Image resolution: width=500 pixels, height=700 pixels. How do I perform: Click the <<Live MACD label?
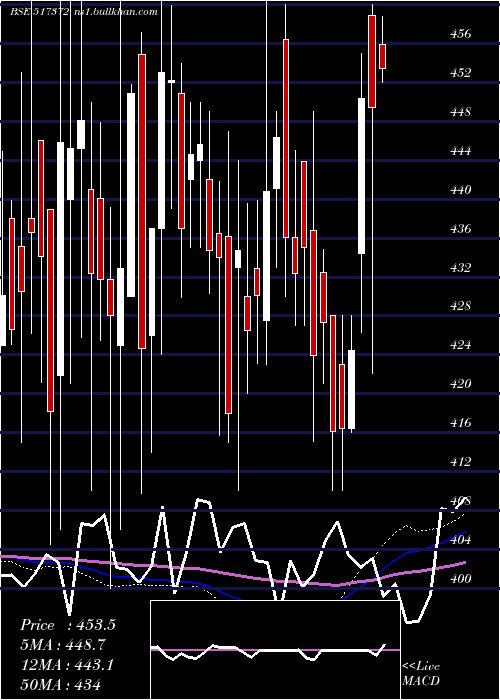click(421, 674)
